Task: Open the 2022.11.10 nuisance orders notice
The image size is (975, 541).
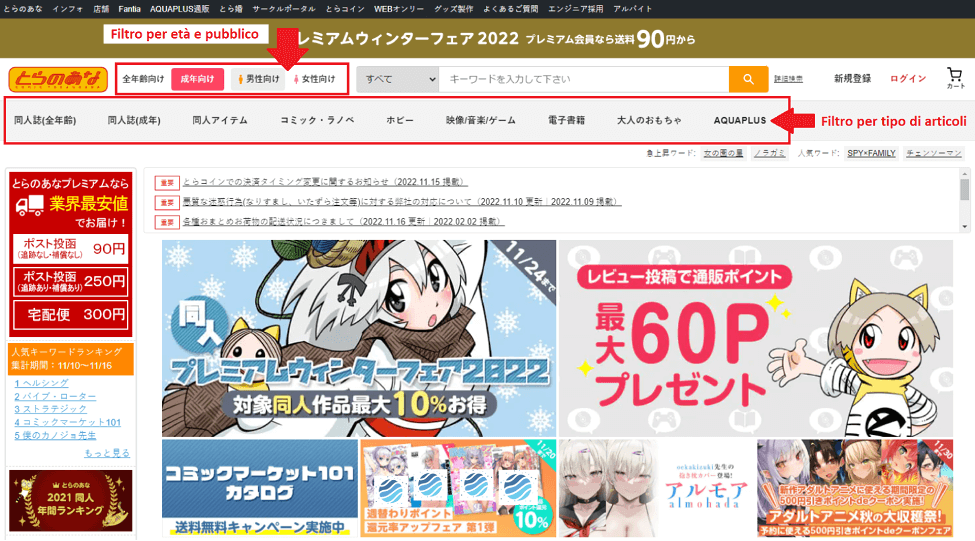Action: point(402,201)
